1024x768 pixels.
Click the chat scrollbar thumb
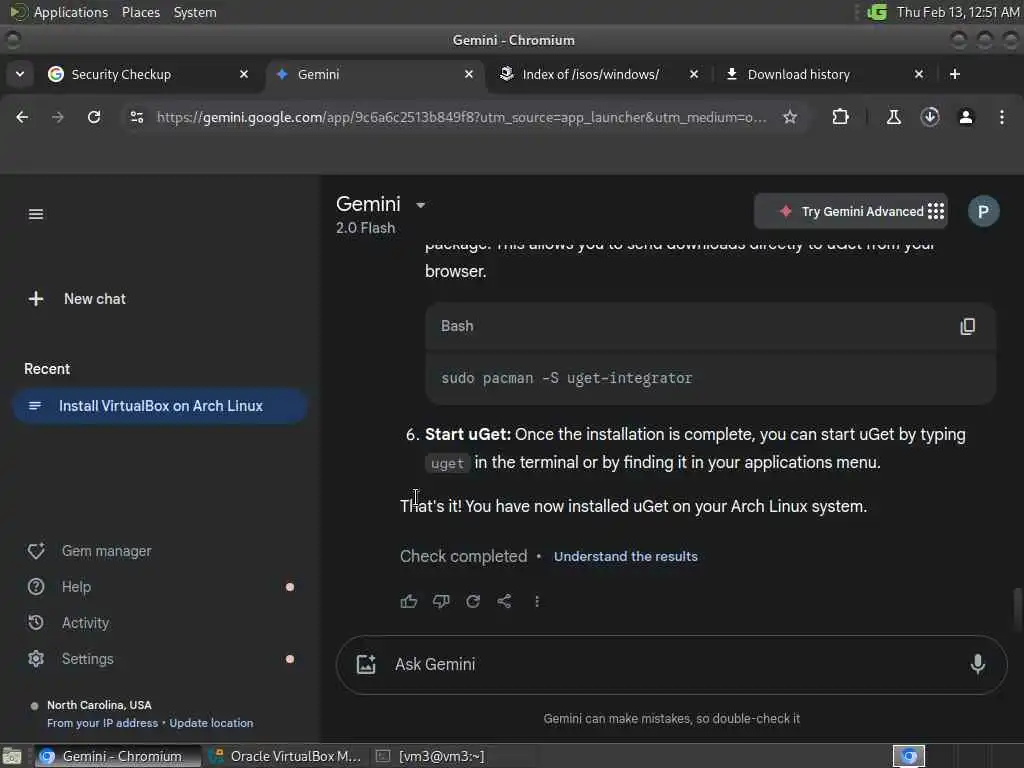click(x=1017, y=610)
